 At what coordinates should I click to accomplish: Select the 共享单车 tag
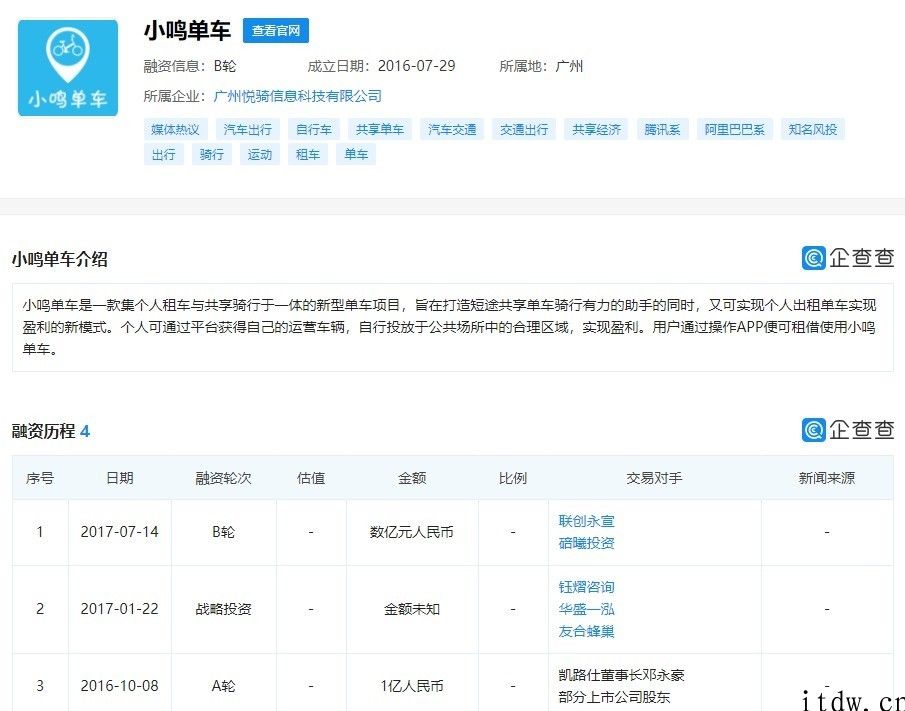coord(380,129)
